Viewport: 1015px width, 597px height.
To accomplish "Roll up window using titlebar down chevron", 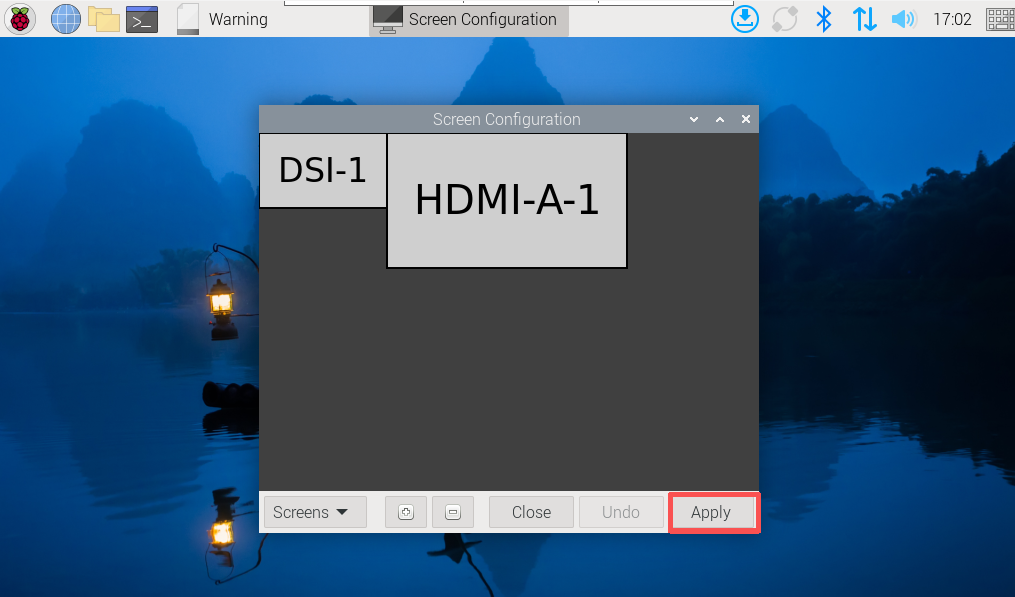I will 694,119.
